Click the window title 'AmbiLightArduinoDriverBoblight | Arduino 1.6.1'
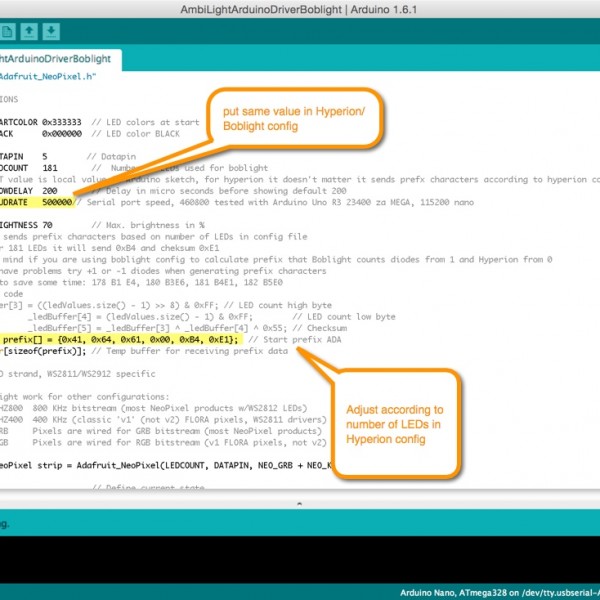Screen dimensions: 600x600 (x=298, y=9)
